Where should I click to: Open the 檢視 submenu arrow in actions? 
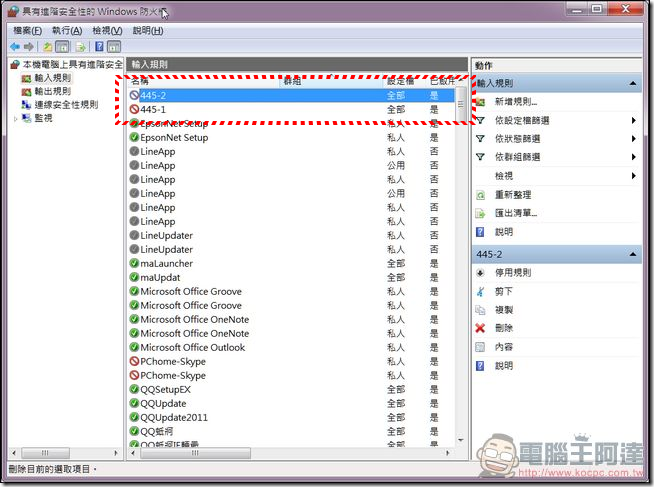tap(634, 176)
